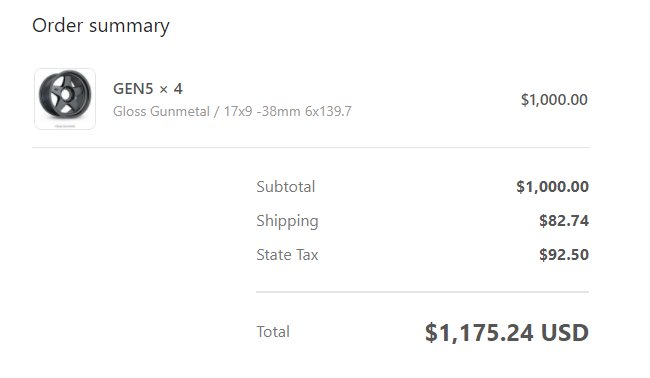
Task: Click the Total label
Action: tap(273, 332)
